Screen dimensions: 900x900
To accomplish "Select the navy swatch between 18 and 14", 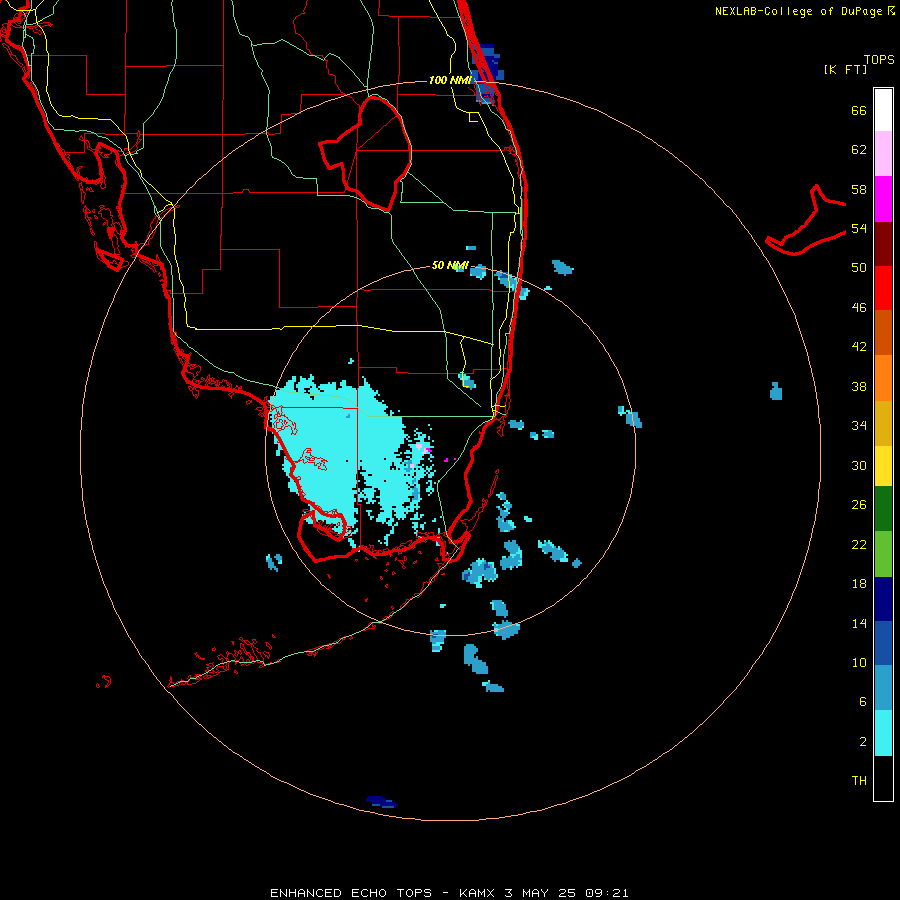I will pos(883,599).
